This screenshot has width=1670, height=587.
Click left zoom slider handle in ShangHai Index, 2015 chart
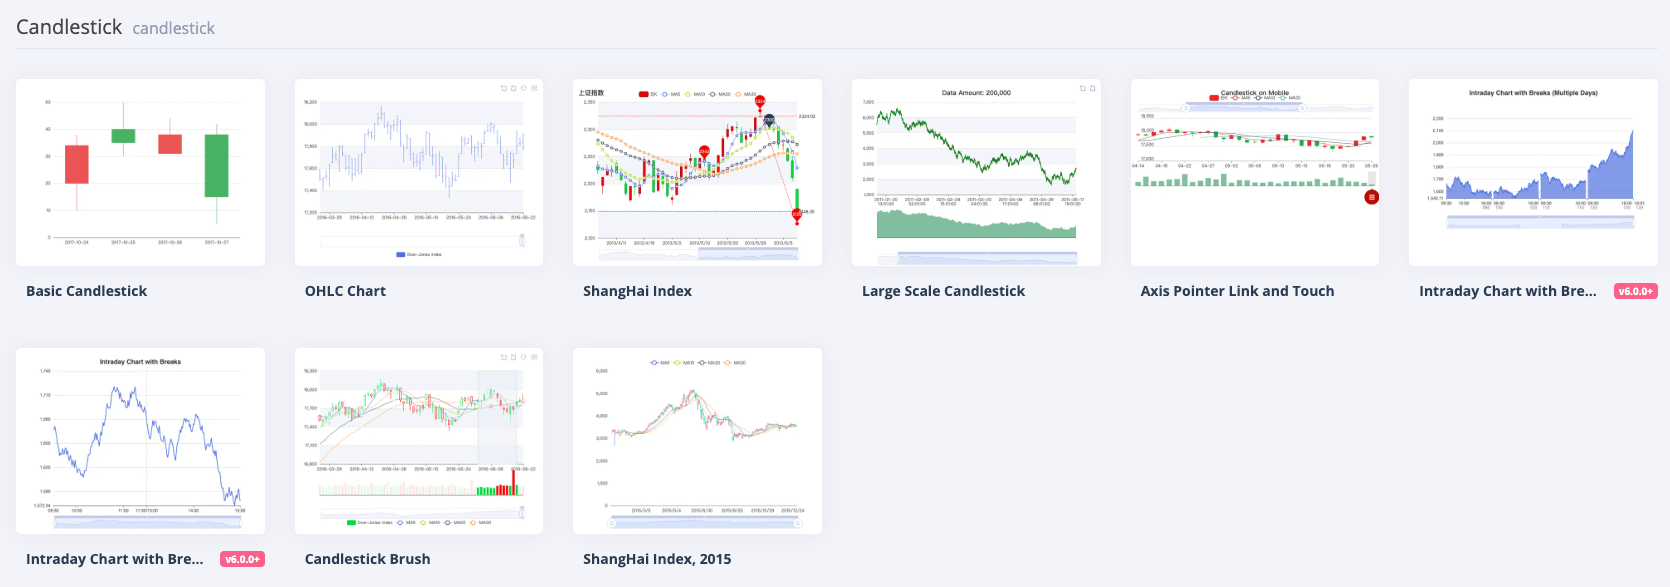click(612, 522)
